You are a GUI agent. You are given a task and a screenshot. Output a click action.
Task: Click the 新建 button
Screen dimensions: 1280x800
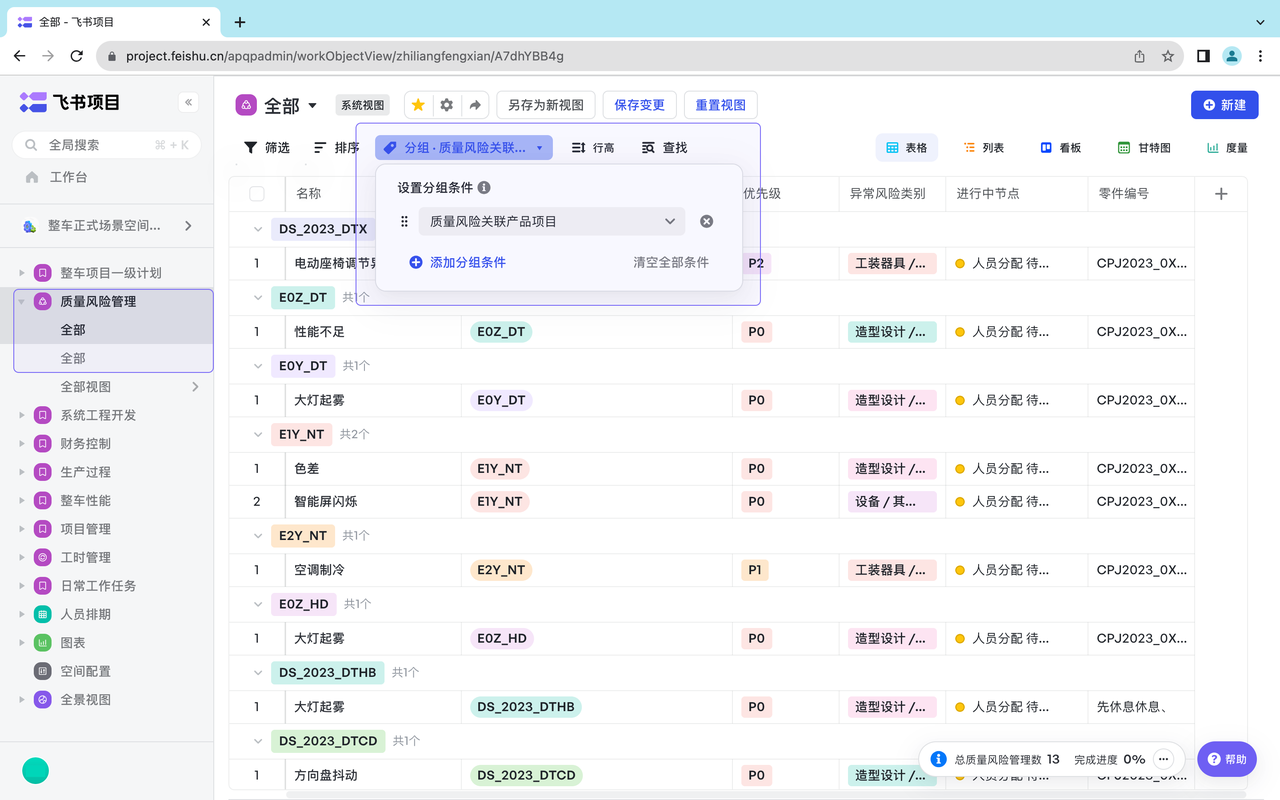click(1225, 105)
